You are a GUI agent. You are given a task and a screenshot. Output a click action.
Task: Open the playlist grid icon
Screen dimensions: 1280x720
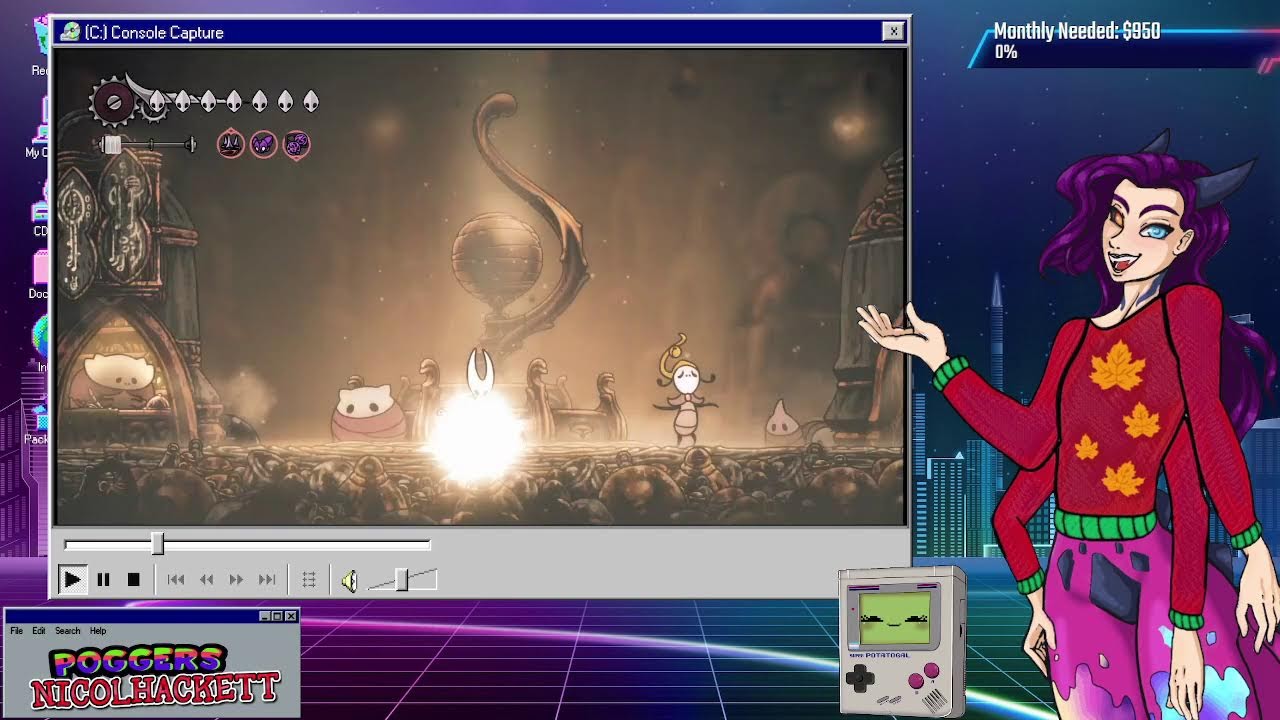point(309,580)
